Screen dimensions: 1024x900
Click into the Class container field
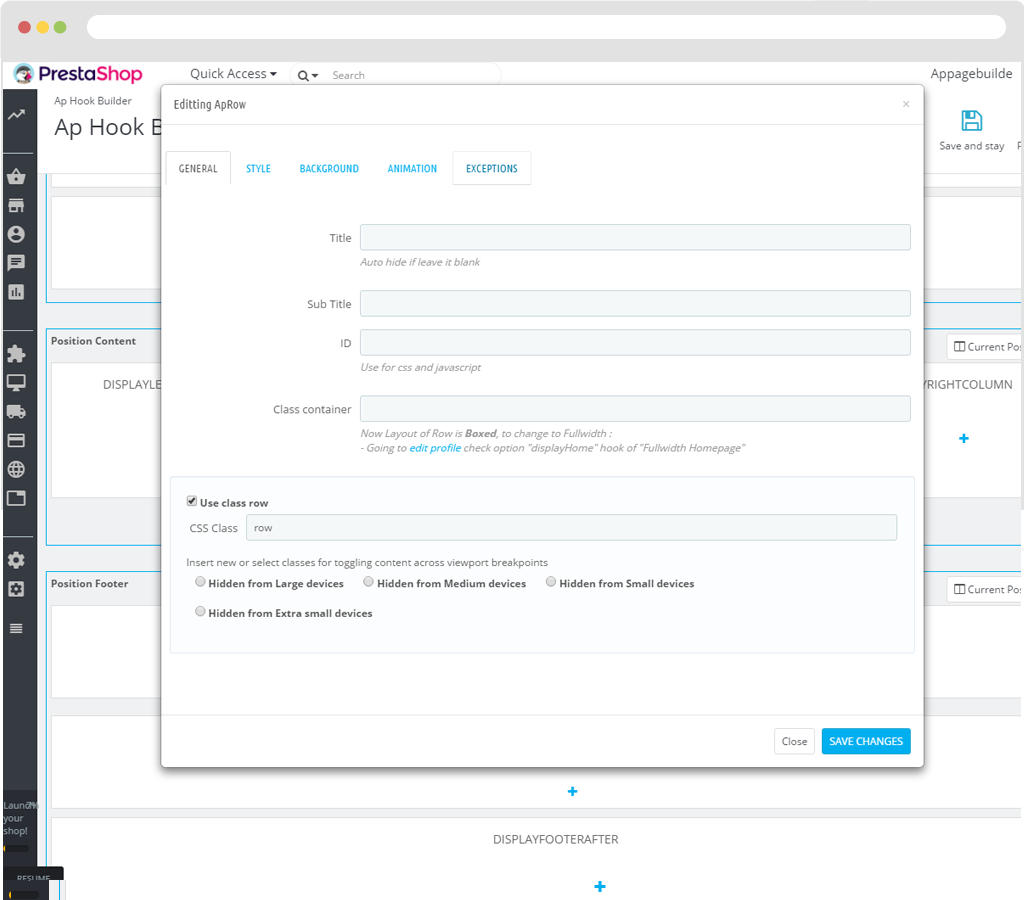635,409
